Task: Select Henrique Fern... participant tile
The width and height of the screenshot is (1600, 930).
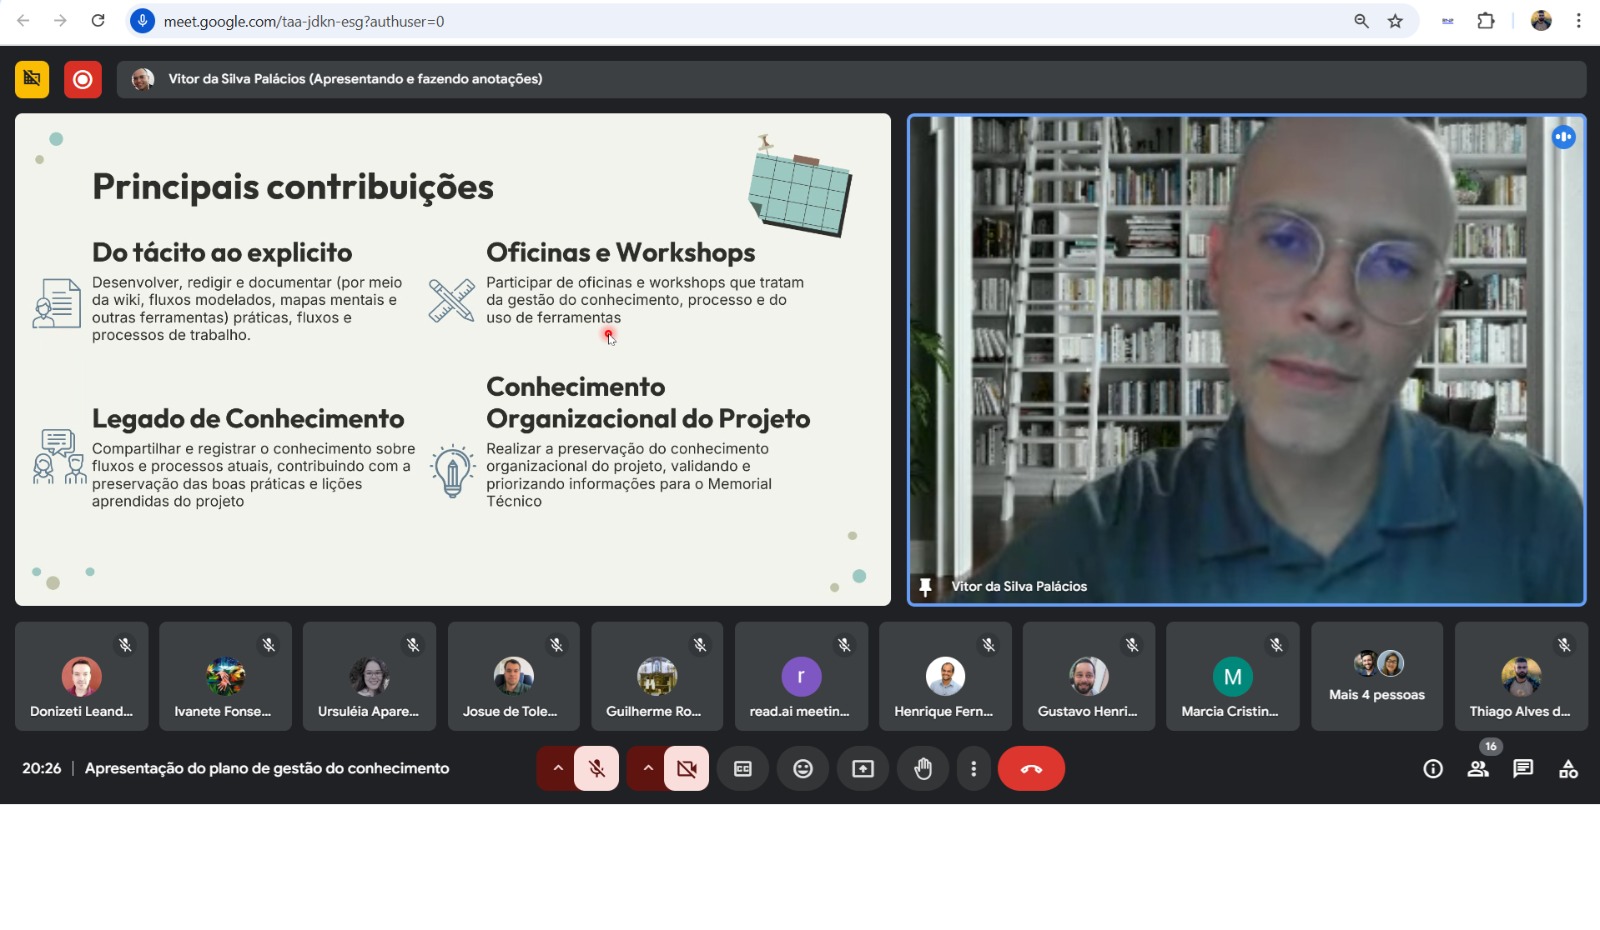Action: [x=945, y=676]
